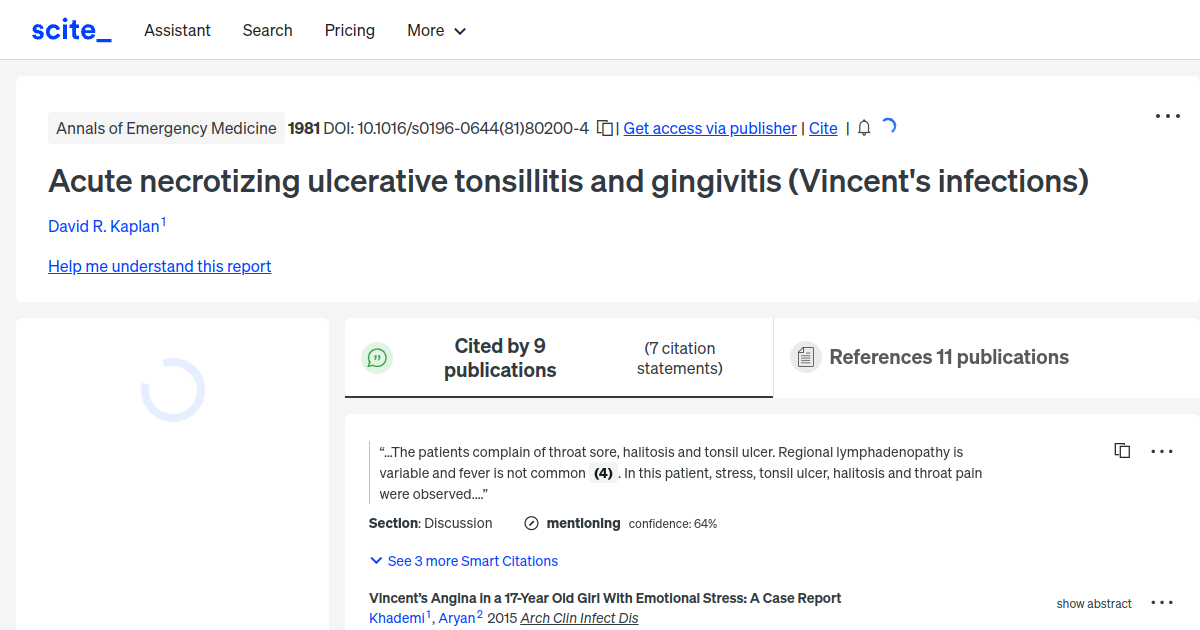The image size is (1200, 630).
Task: Expand See 3 more Smart Citations
Action: pyautogui.click(x=463, y=561)
